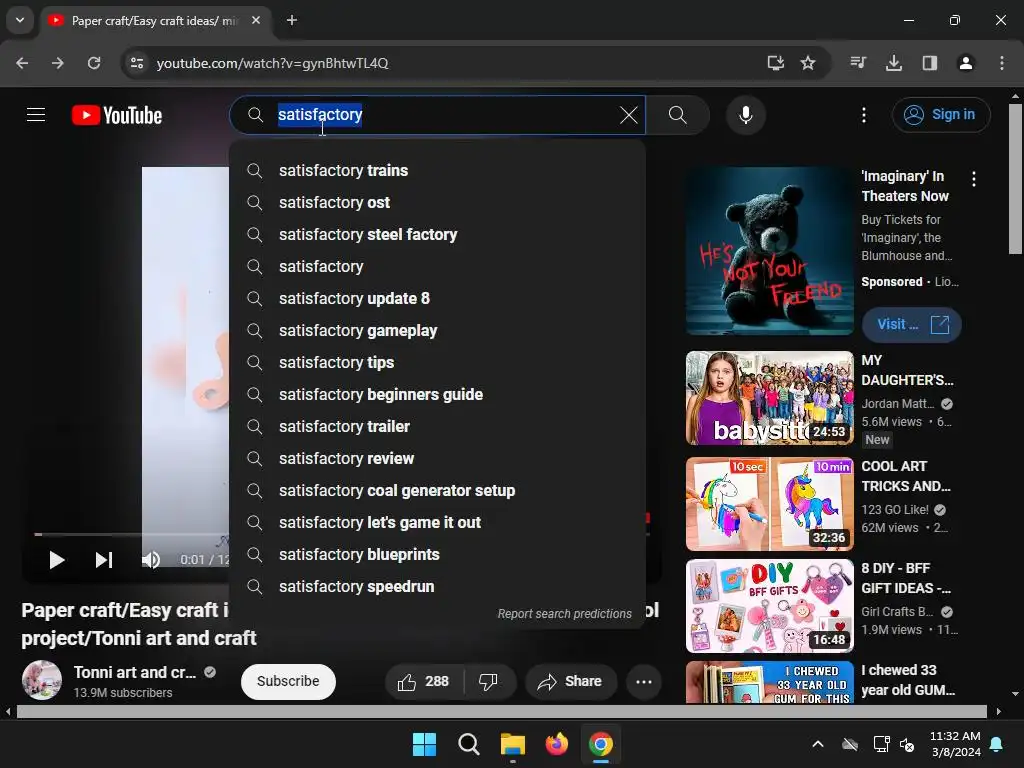This screenshot has width=1024, height=768.
Task: Choose satisfactory trailer suggestion
Action: pyautogui.click(x=437, y=426)
